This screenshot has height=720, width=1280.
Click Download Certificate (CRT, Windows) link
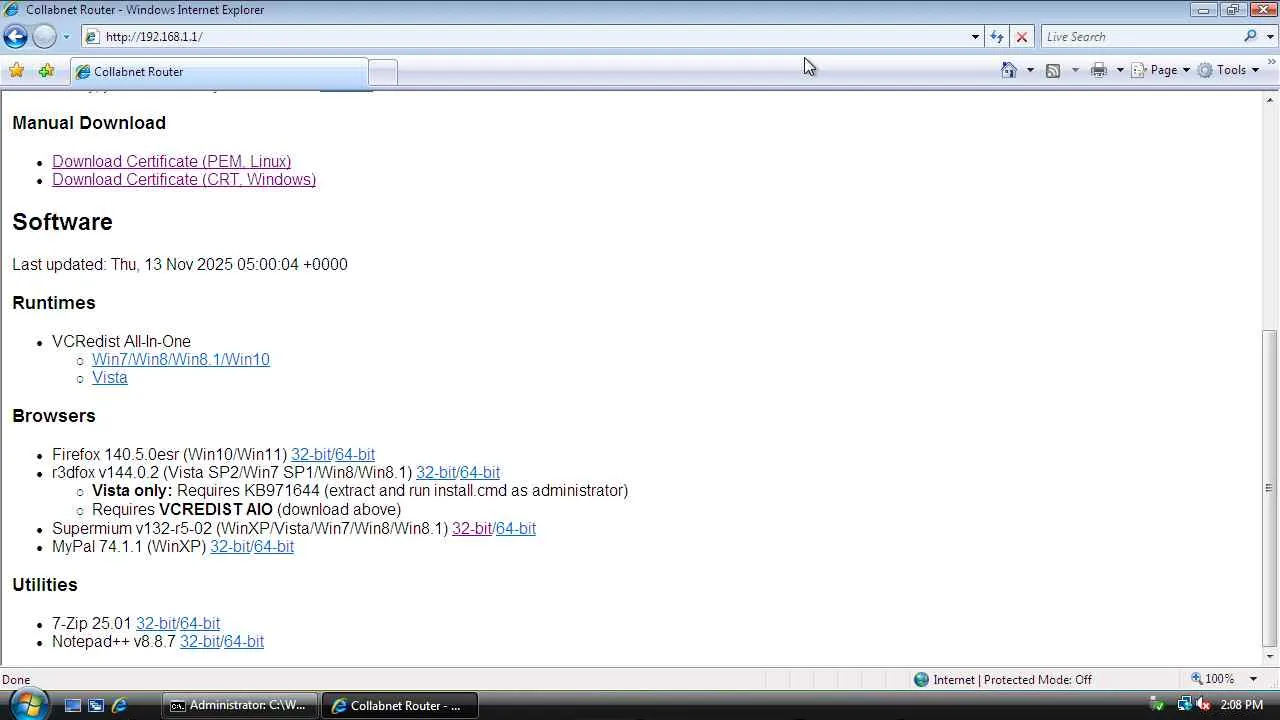coord(184,180)
